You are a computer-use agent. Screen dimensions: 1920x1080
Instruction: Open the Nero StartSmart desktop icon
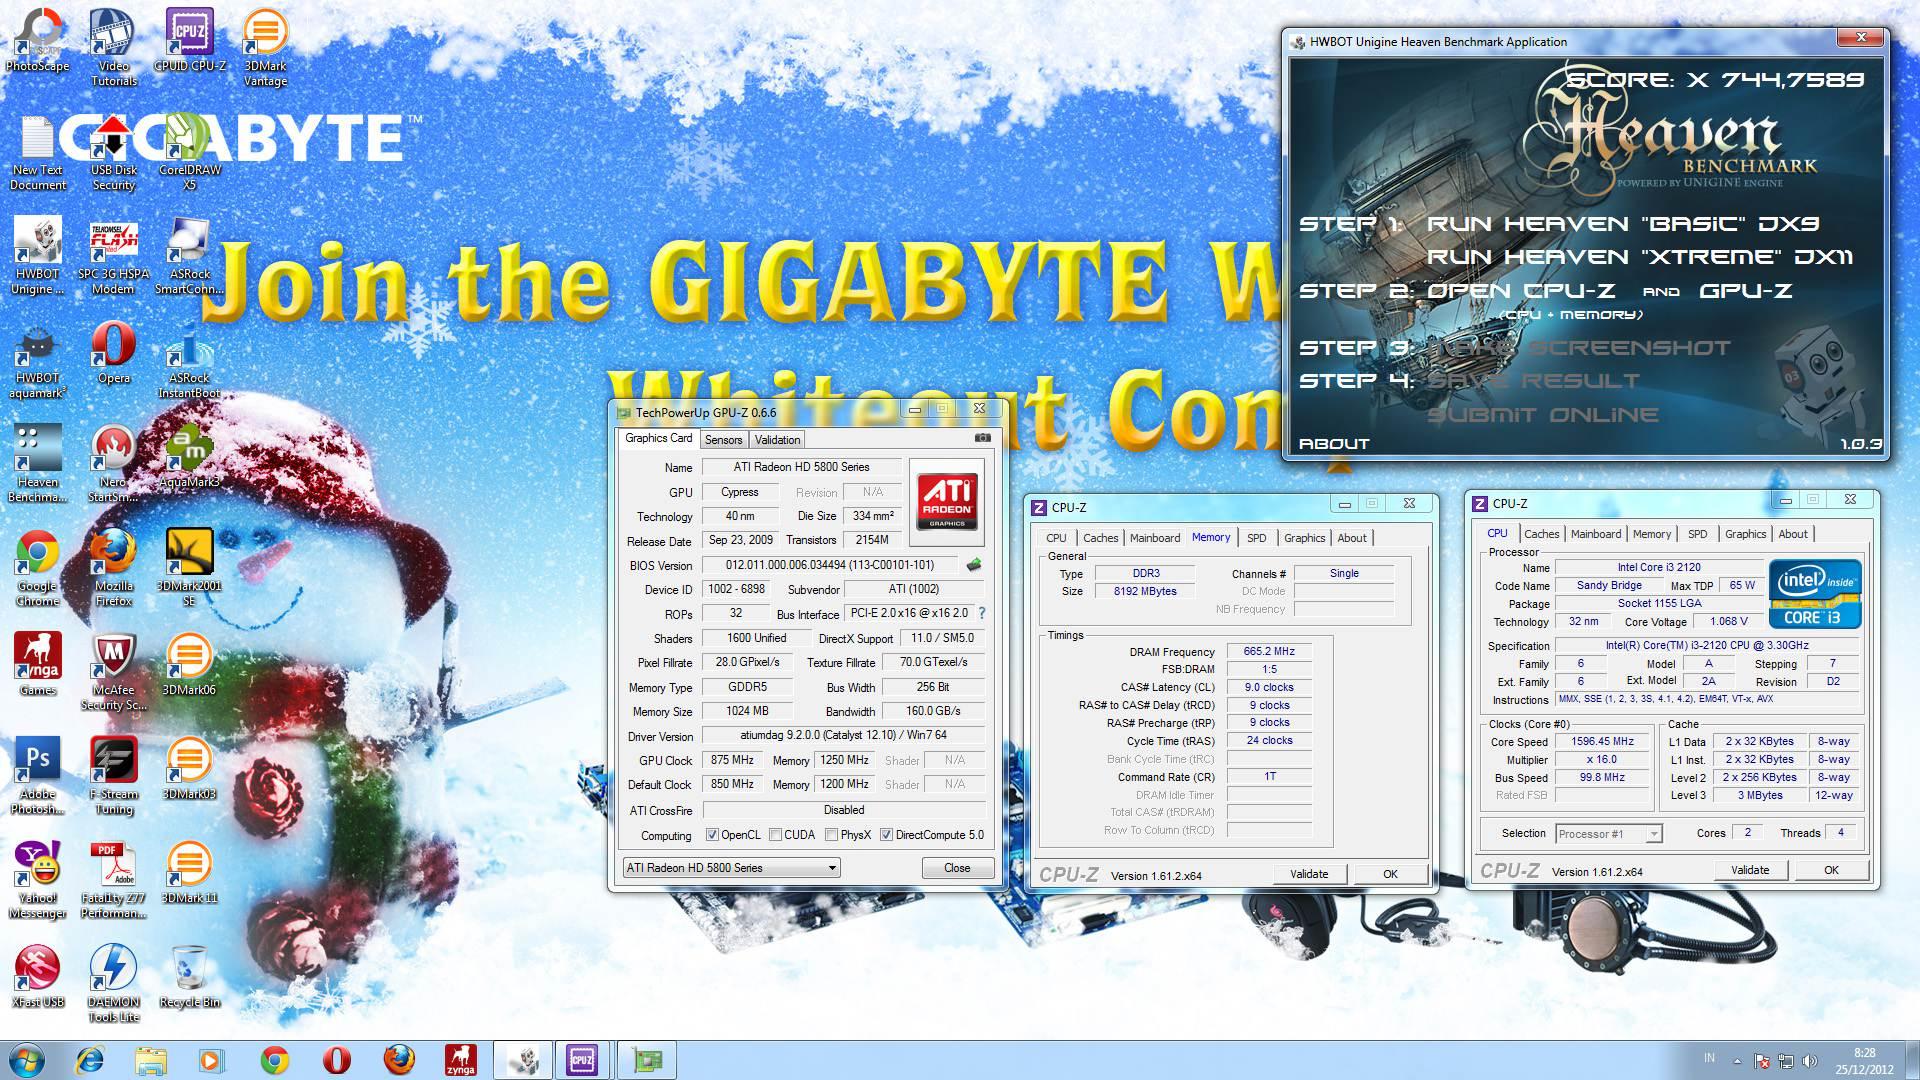pyautogui.click(x=114, y=465)
